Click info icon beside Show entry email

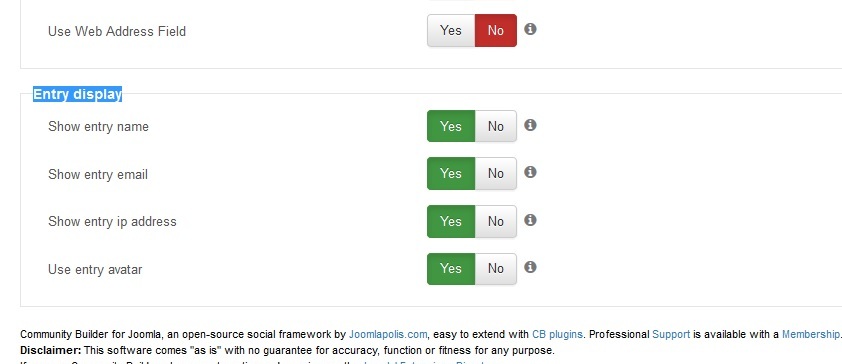click(530, 172)
